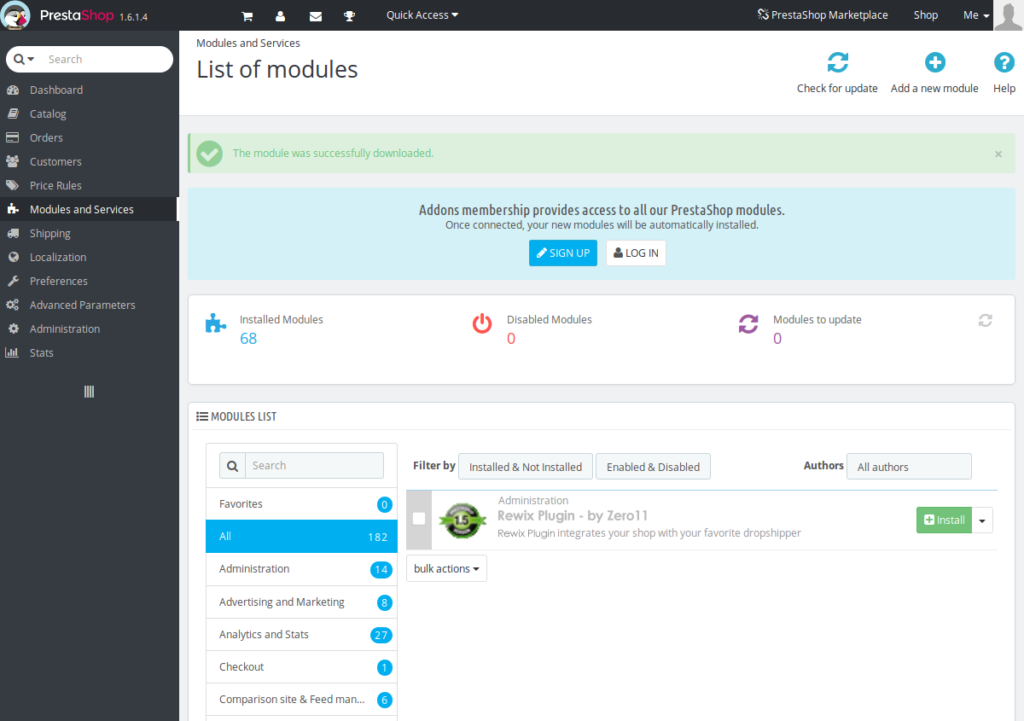Open the Me account dropdown
The width and height of the screenshot is (1024, 721).
[x=976, y=15]
